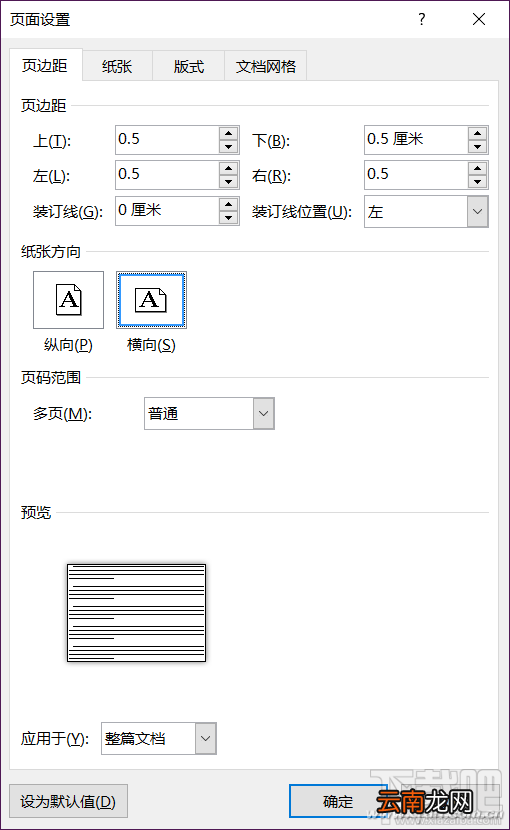Screen dimensions: 510x830
Task: Expand the 应用于 dropdown showing 整篇文档
Action: coord(205,738)
